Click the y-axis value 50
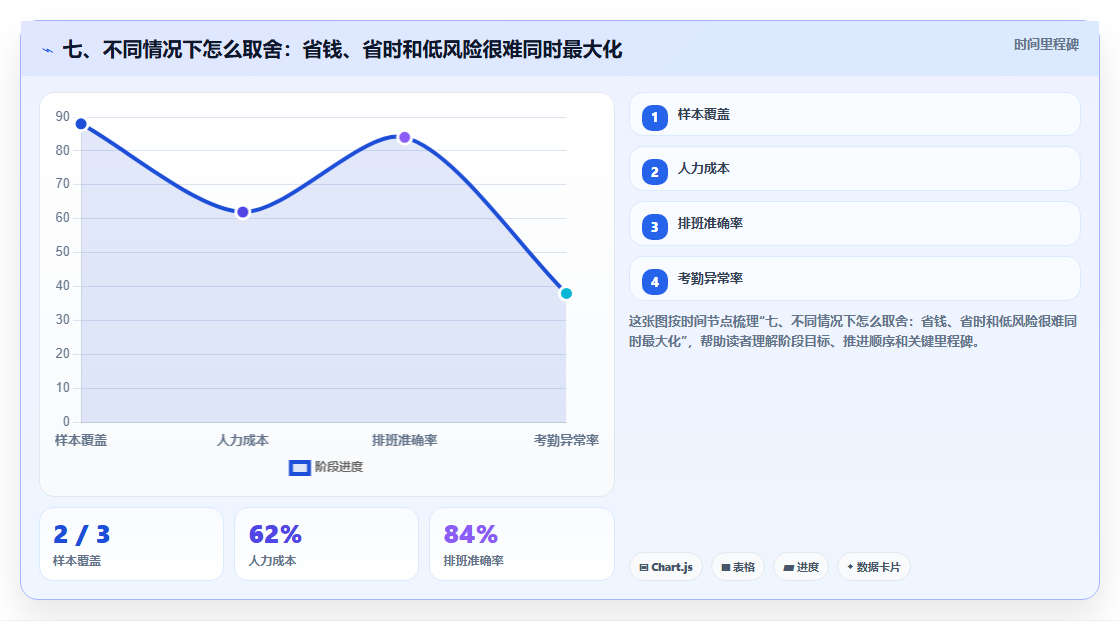The image size is (1120, 621). (63, 252)
